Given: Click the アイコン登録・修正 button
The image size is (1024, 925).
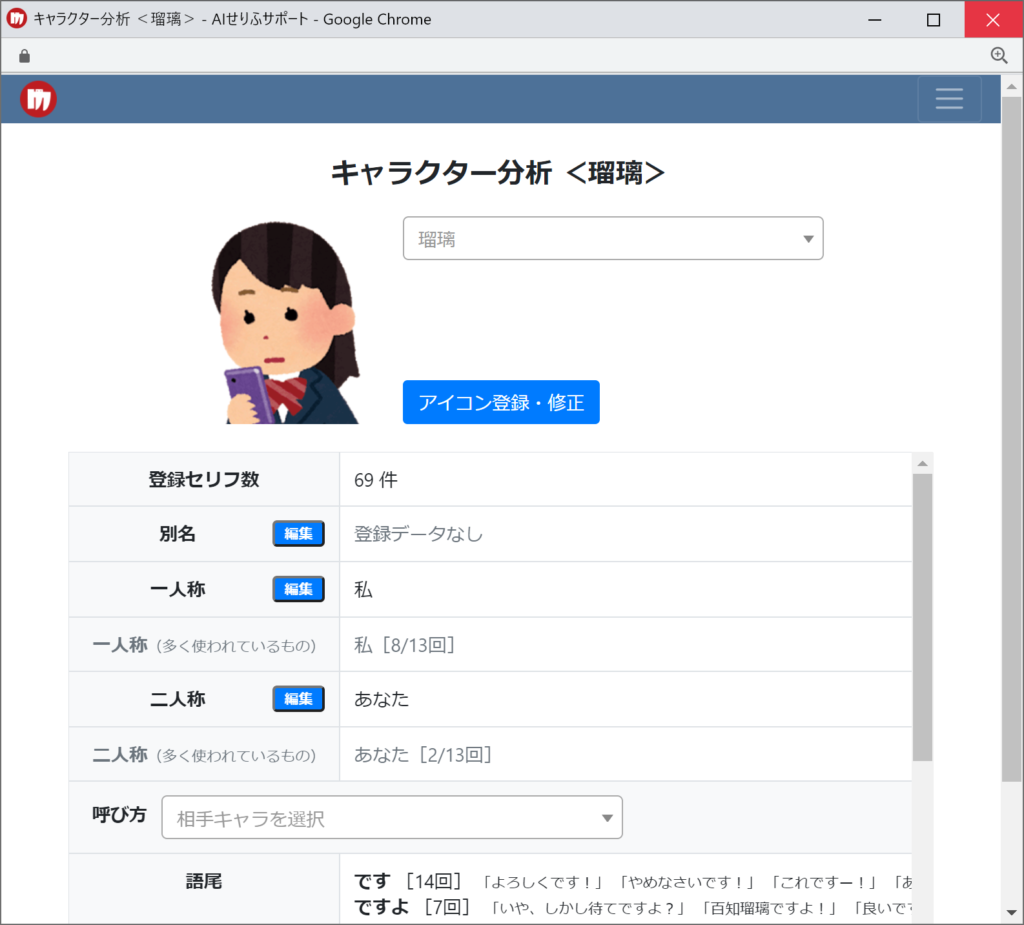Looking at the screenshot, I should 501,402.
